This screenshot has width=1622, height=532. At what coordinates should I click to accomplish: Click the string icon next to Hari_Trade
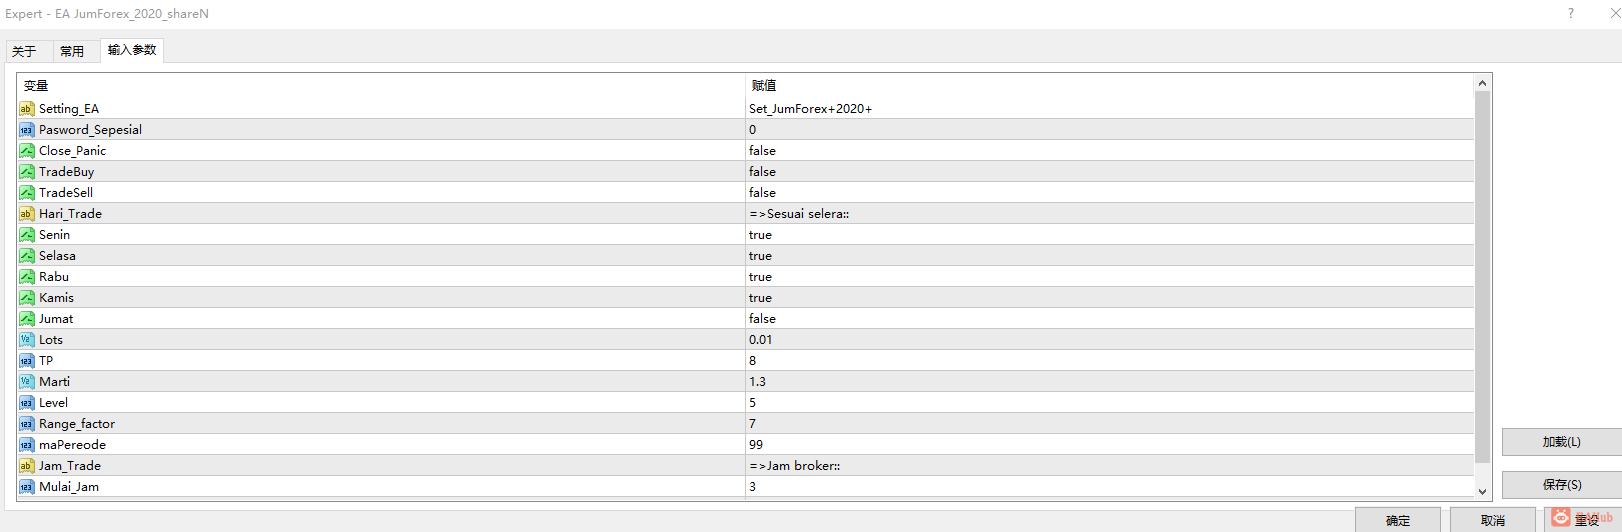[x=27, y=214]
